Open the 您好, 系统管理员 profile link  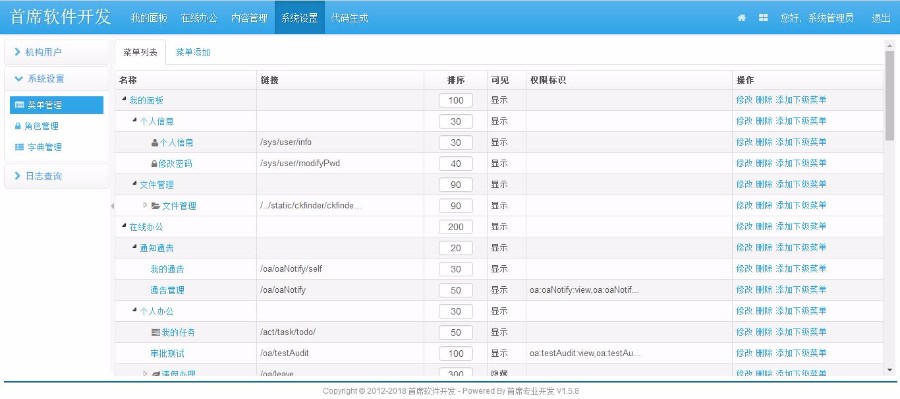[x=817, y=18]
